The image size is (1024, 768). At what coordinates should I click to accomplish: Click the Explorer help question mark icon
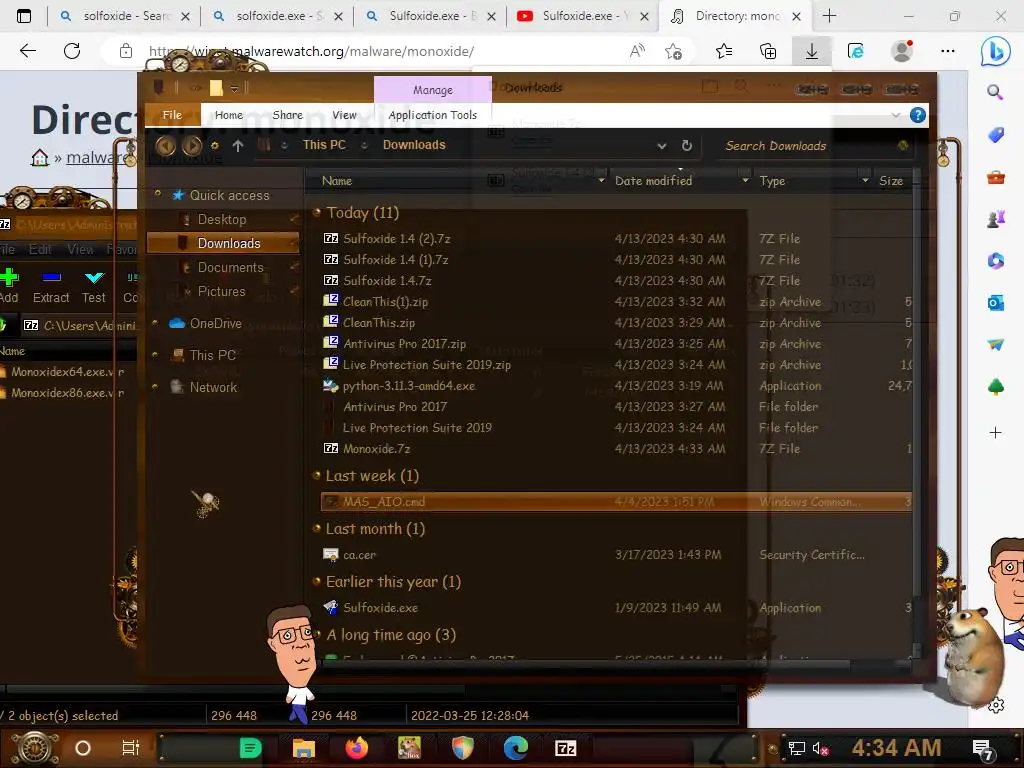tap(918, 115)
